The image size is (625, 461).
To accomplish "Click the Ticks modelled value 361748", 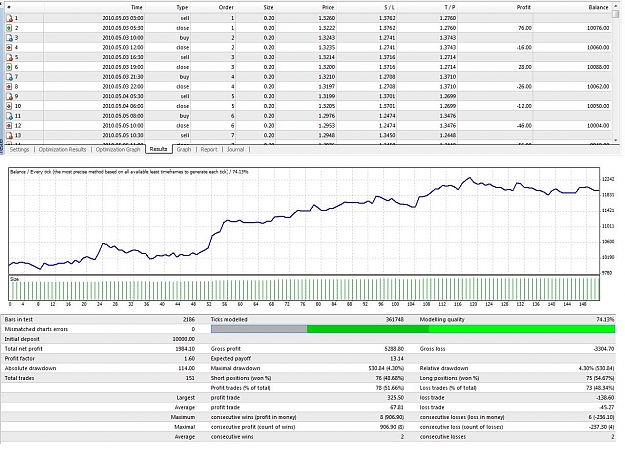I will 395,320.
